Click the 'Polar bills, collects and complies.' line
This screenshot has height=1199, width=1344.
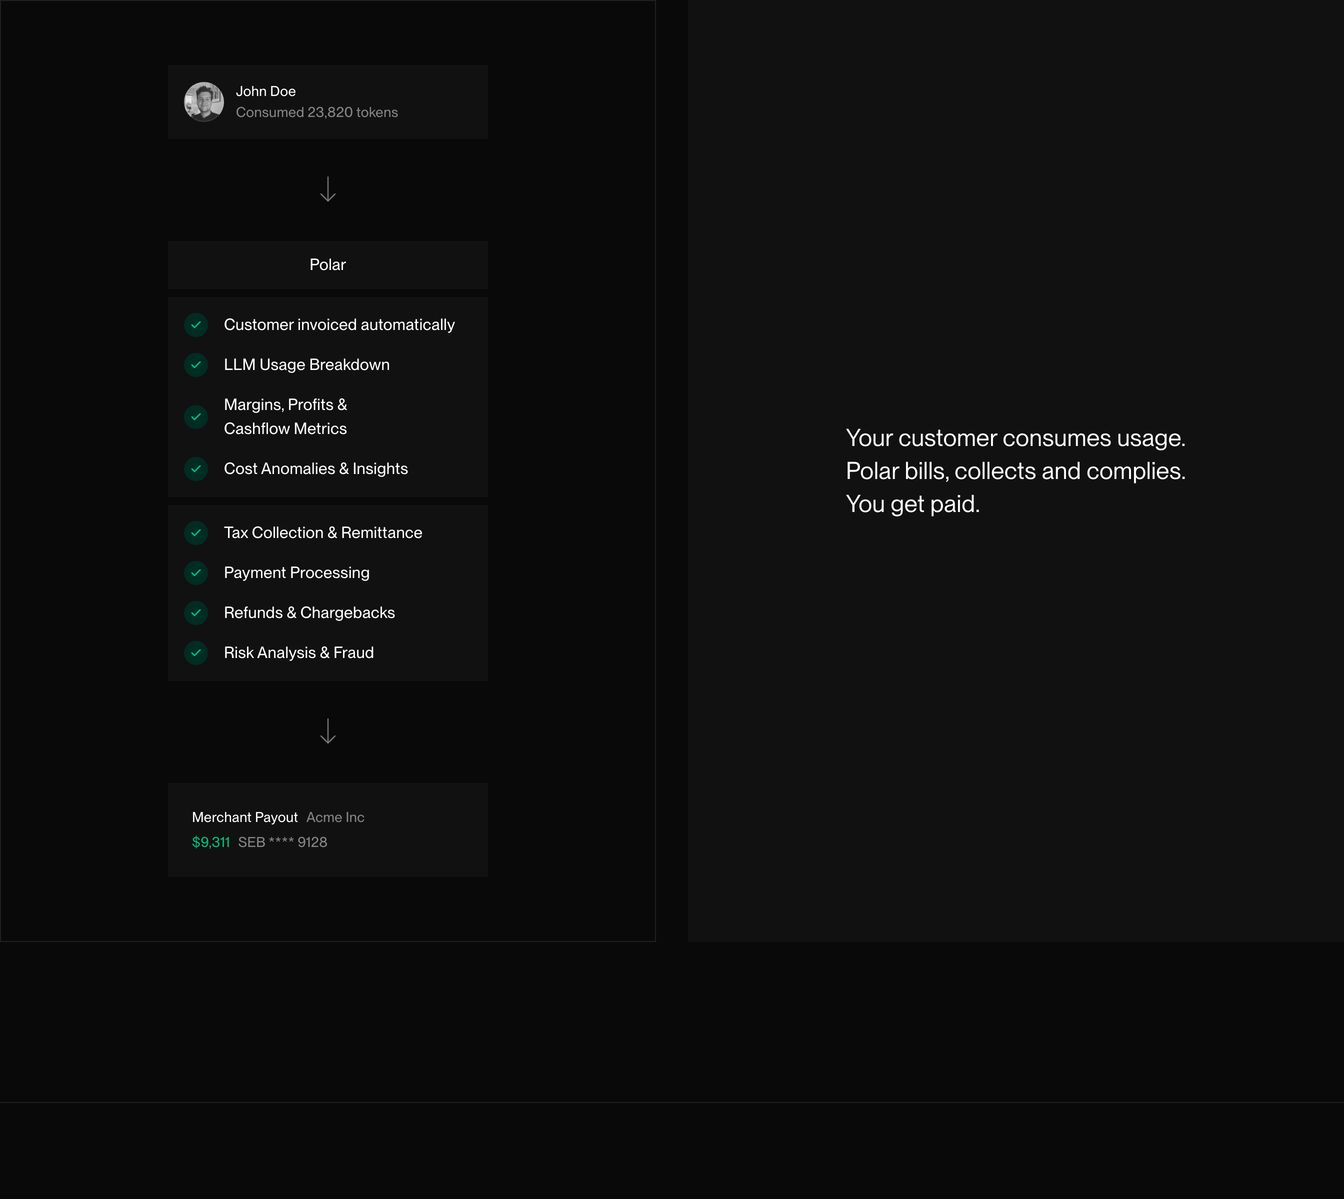tap(1016, 471)
